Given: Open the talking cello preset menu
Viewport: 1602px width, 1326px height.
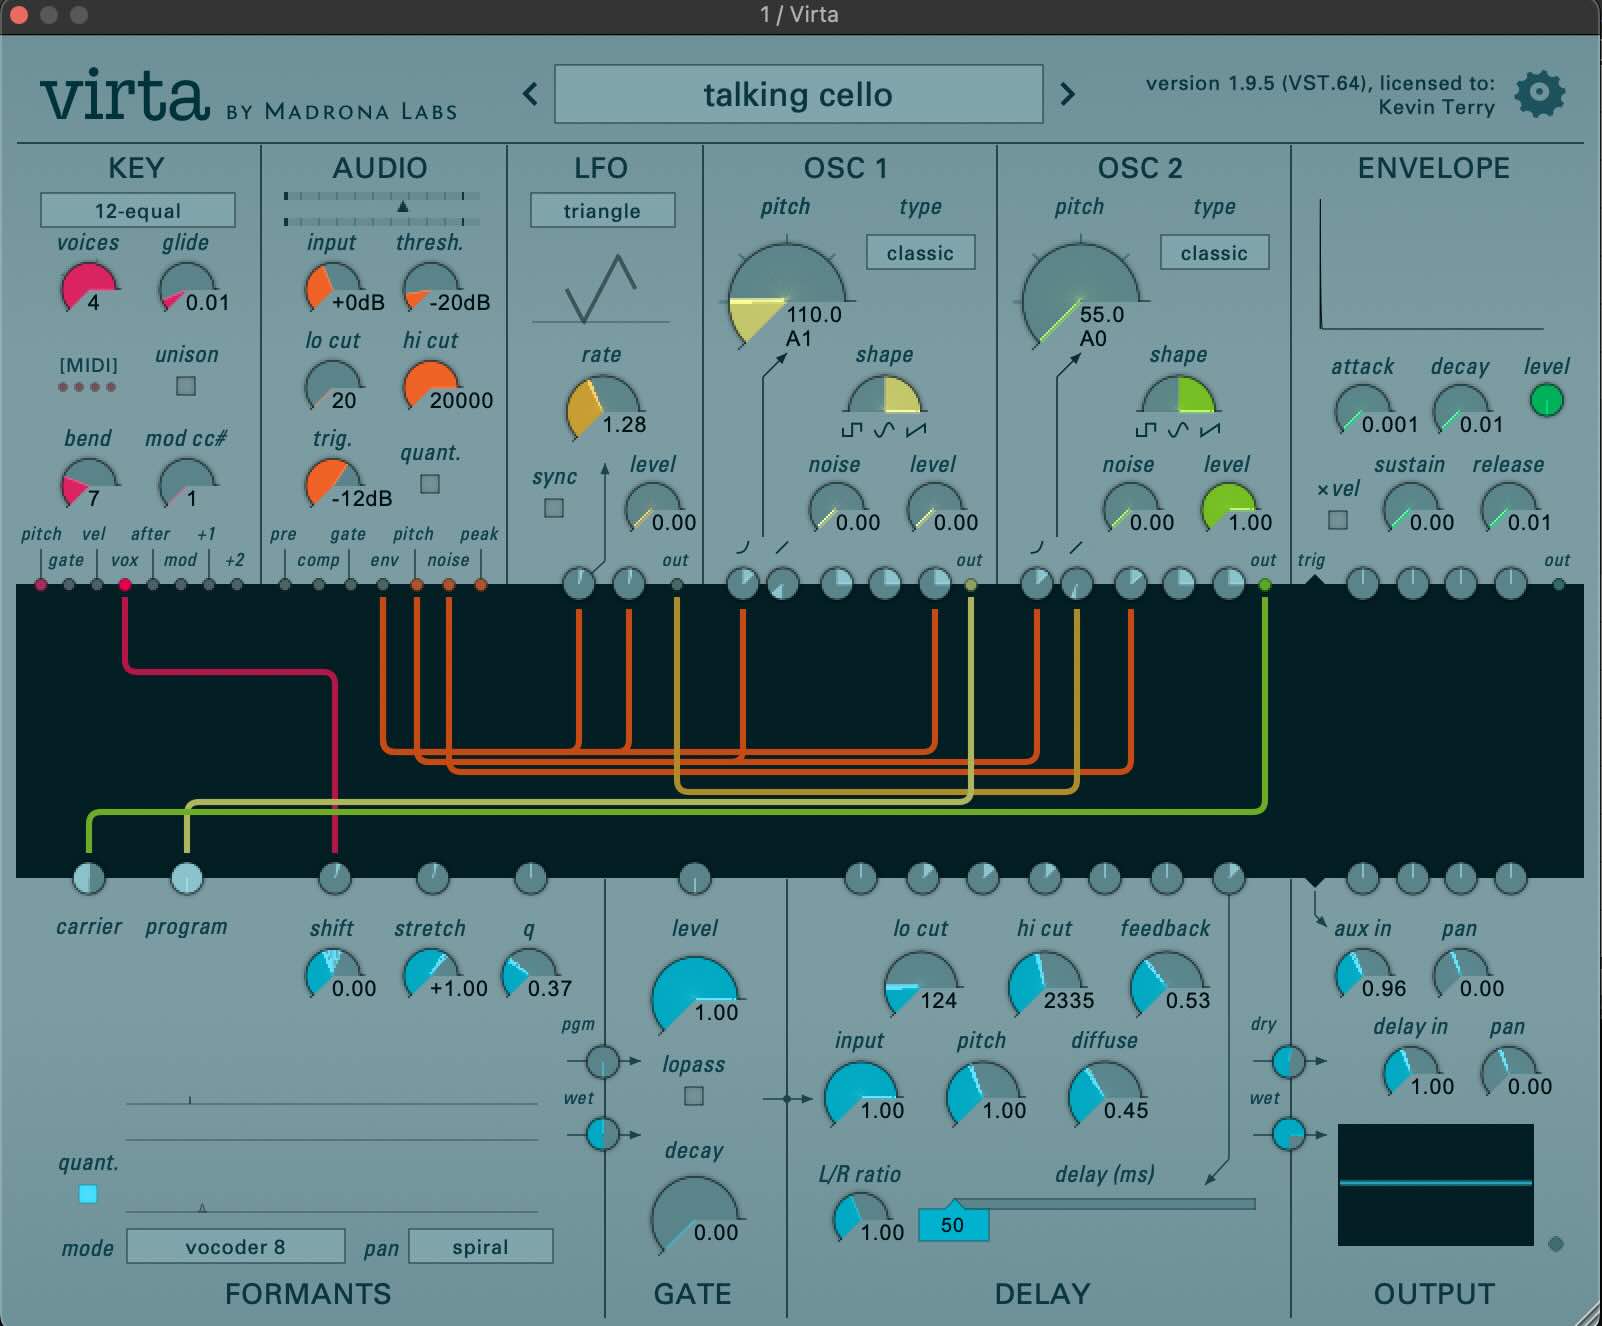Looking at the screenshot, I should (x=798, y=94).
